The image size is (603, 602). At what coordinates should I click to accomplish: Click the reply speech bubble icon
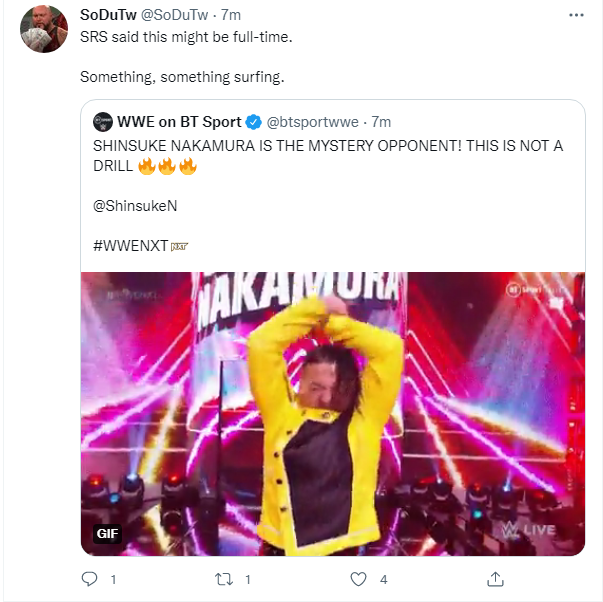(90, 579)
